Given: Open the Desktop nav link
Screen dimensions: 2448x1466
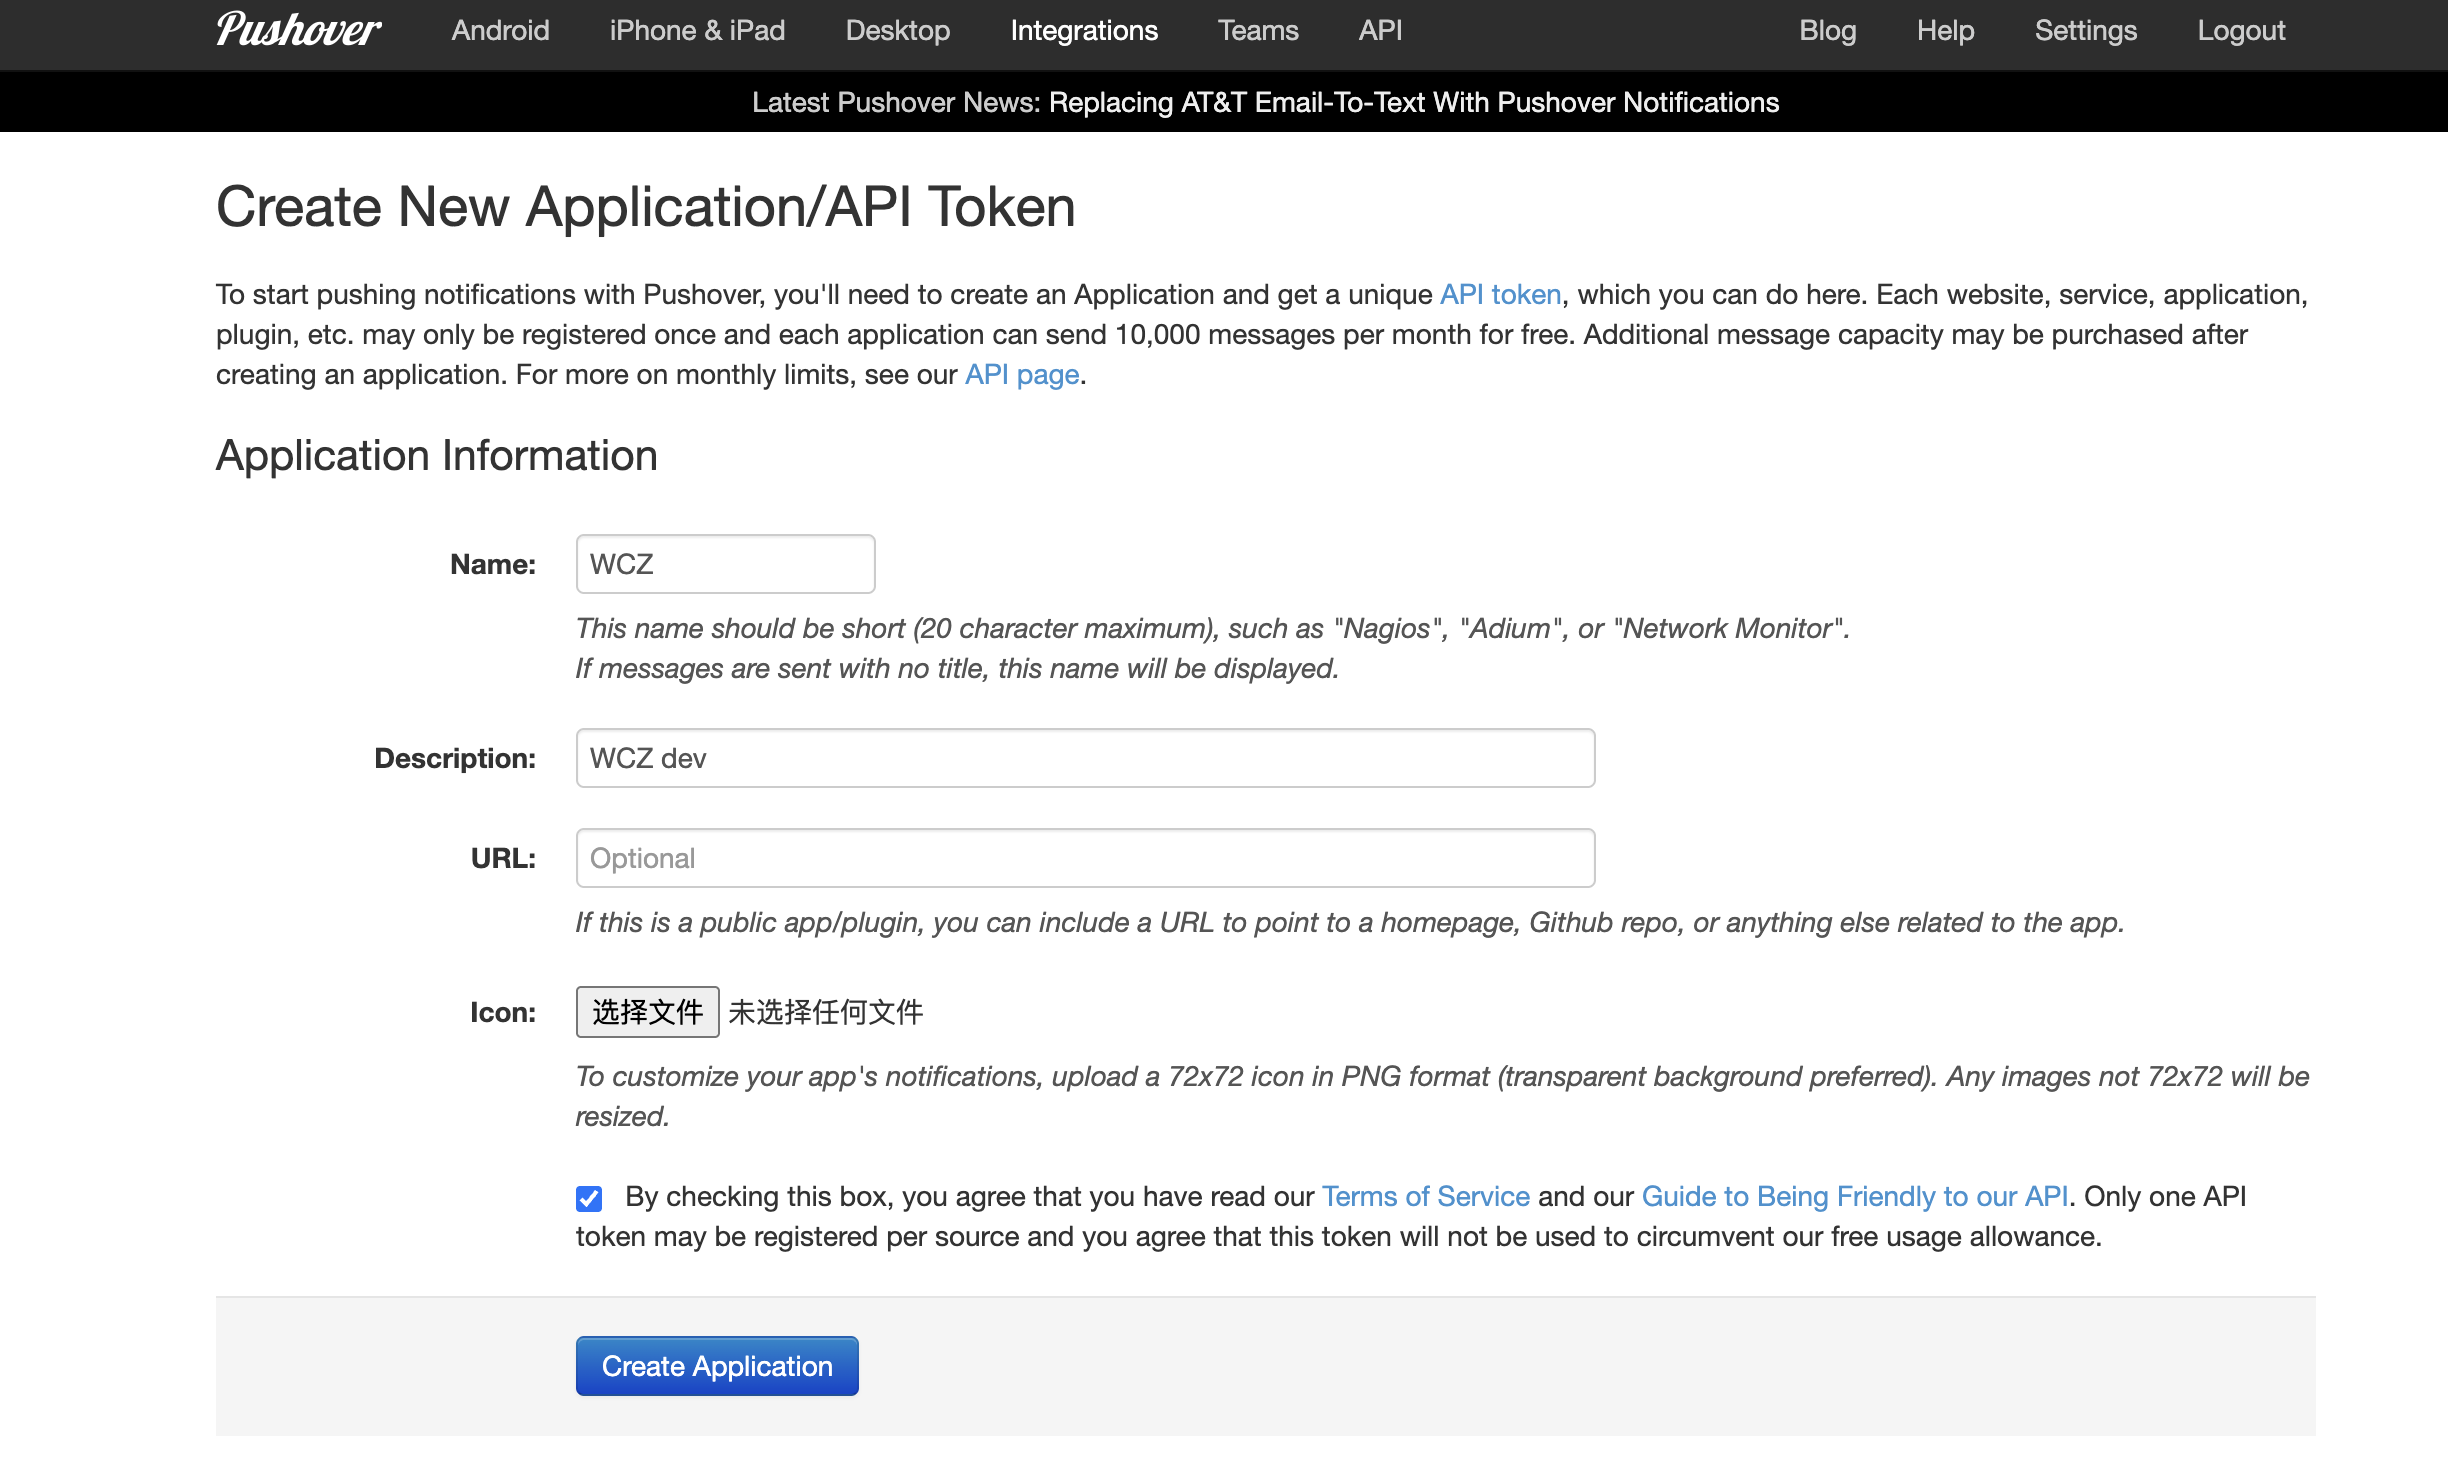Looking at the screenshot, I should [897, 30].
